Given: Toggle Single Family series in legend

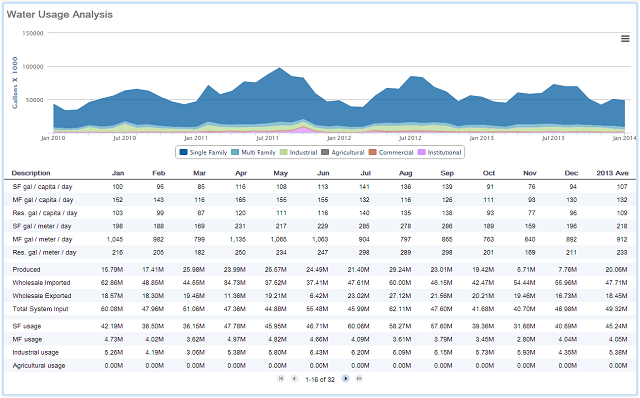Looking at the screenshot, I should tap(203, 152).
